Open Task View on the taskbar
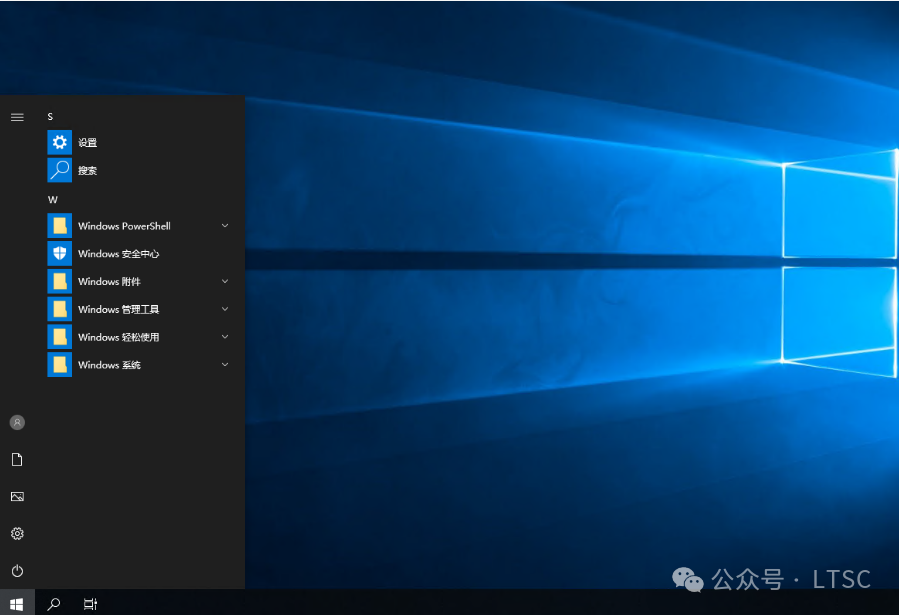The image size is (899, 615). (91, 604)
